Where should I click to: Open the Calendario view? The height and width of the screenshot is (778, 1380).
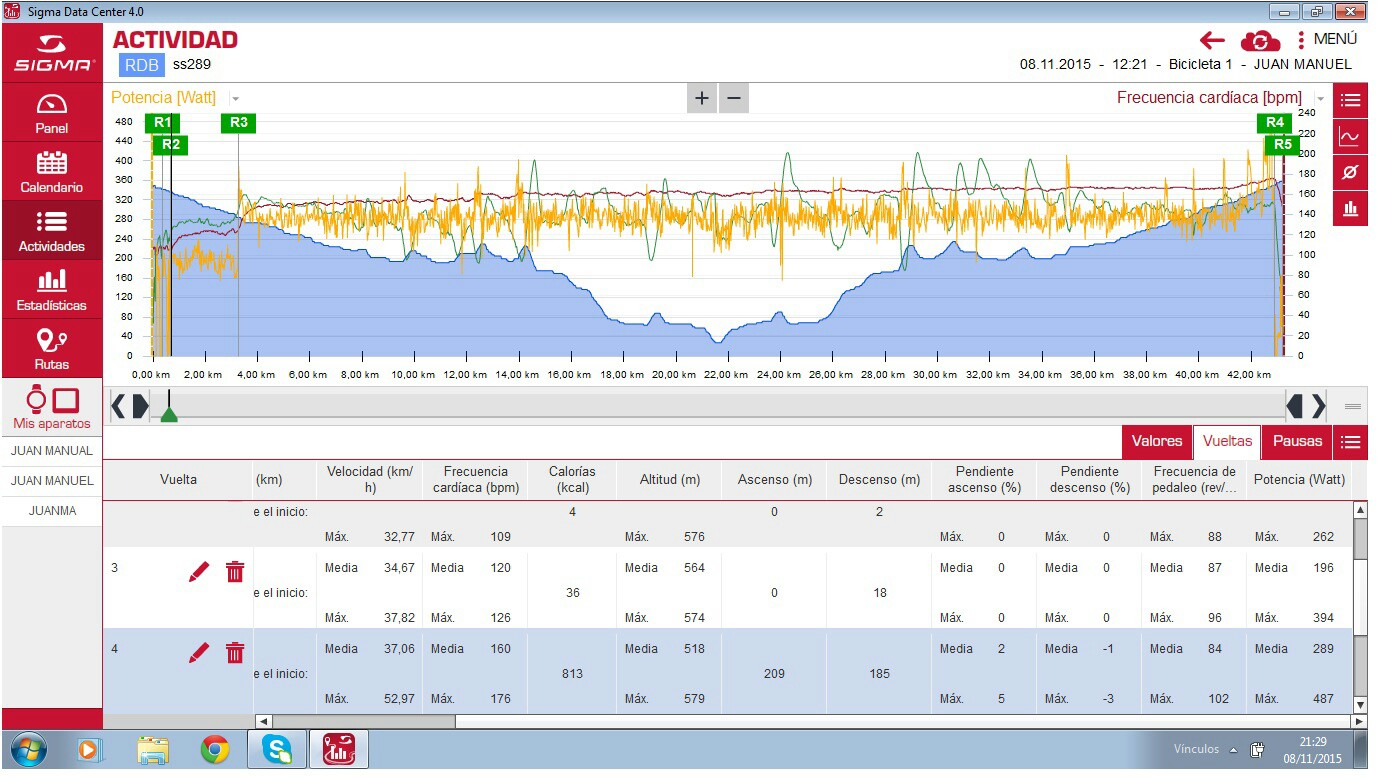point(52,171)
